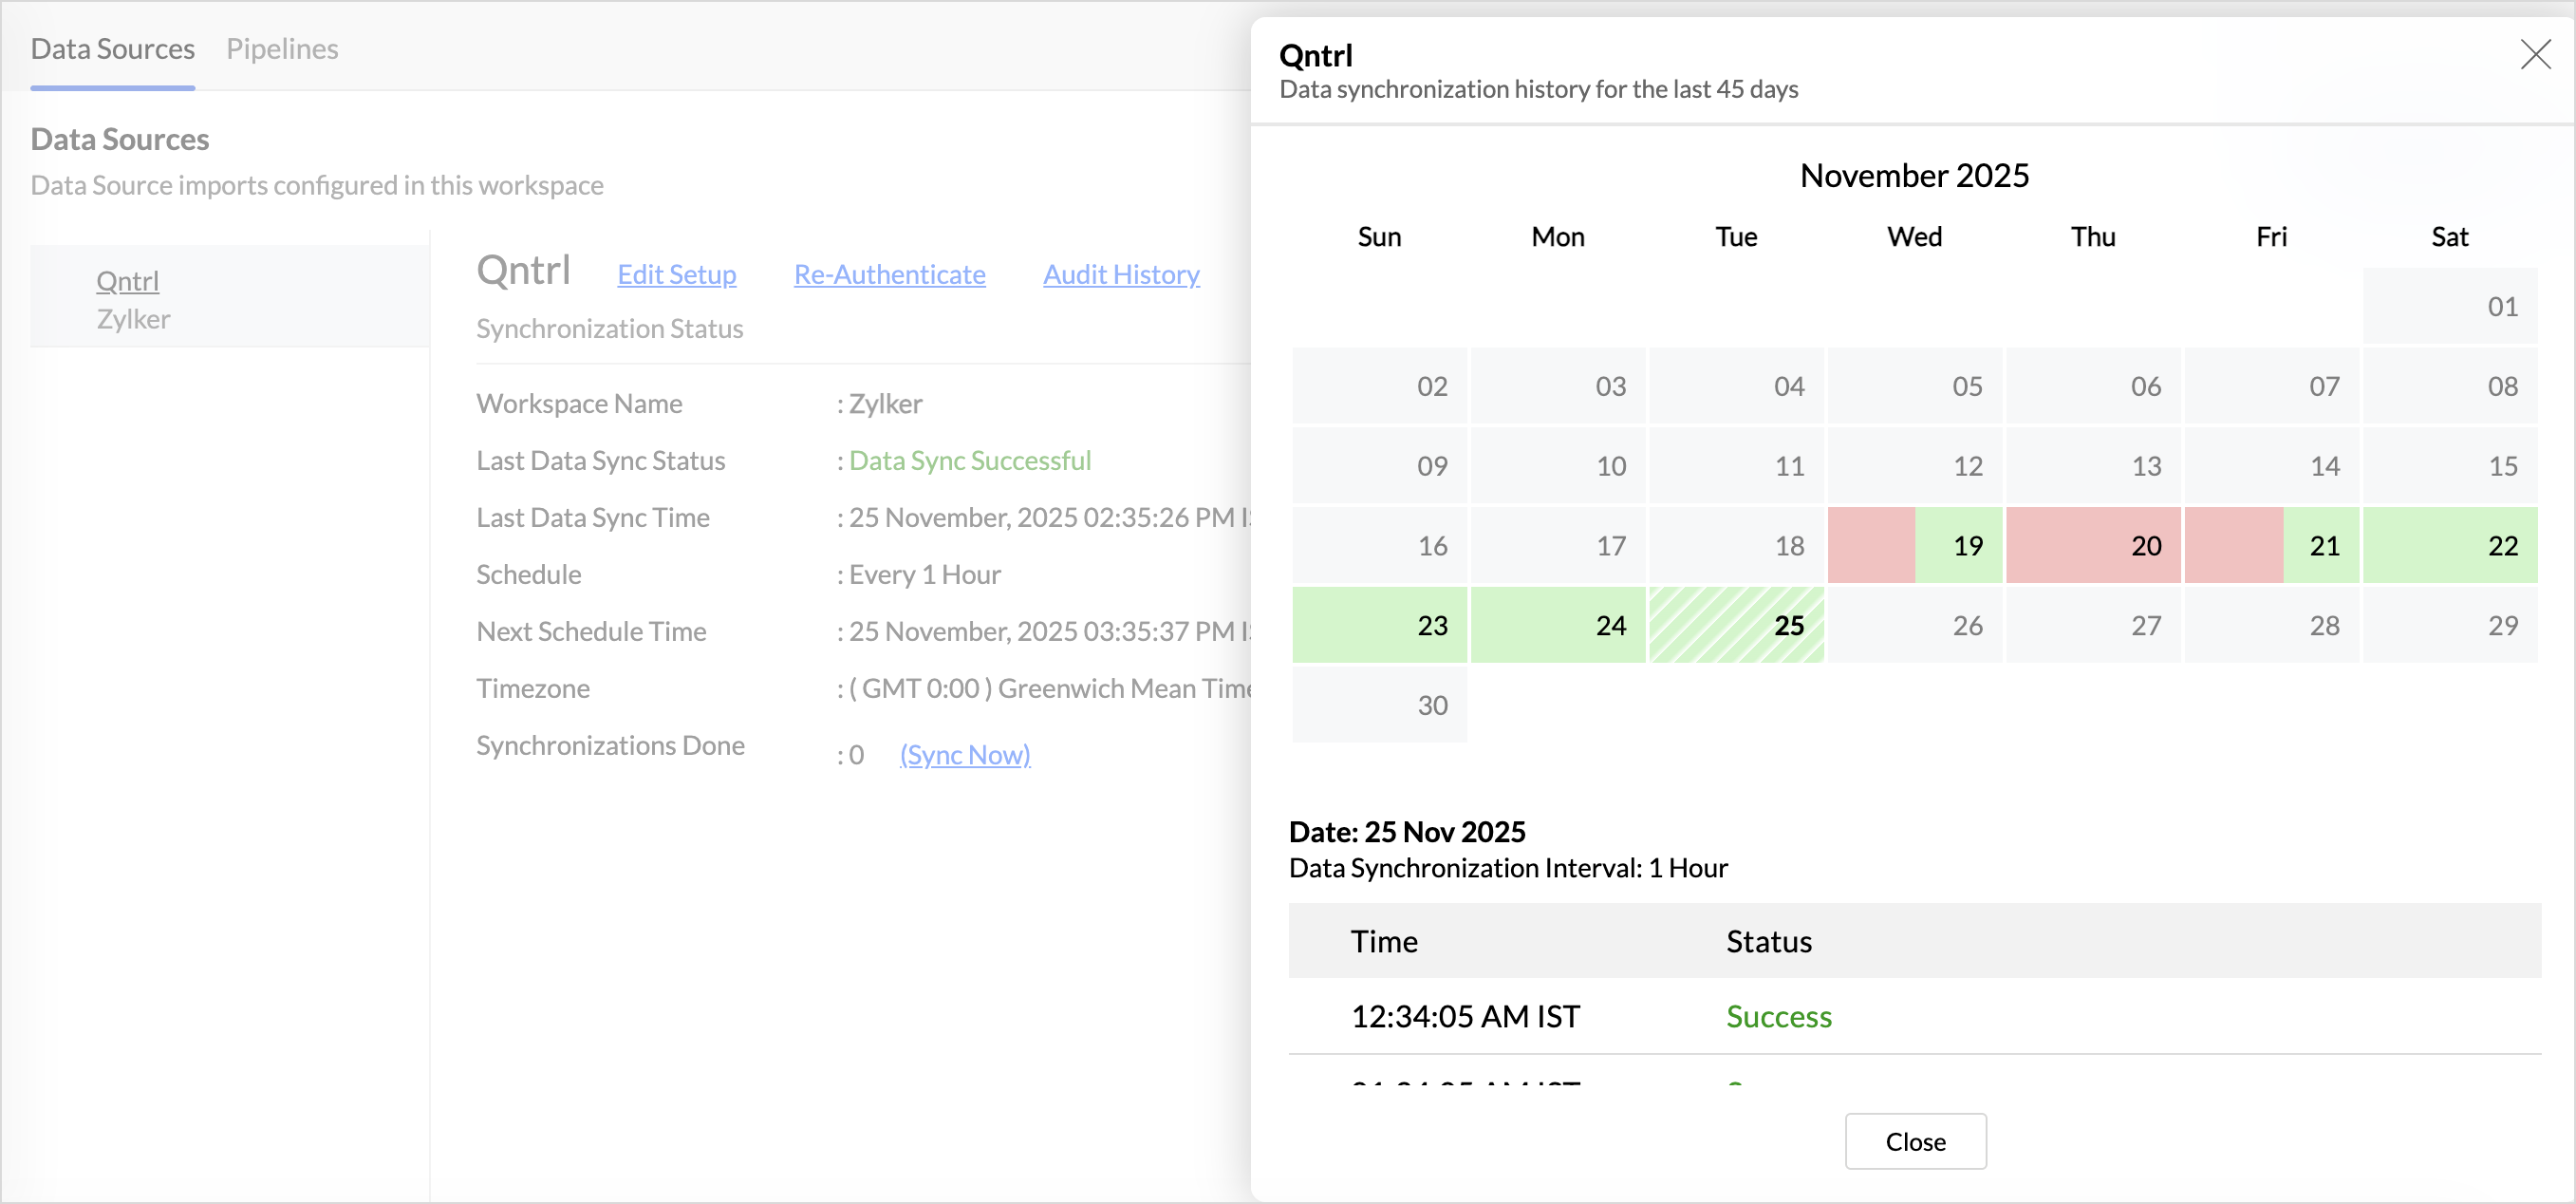Select November 20 red calendar cell
The height and width of the screenshot is (1204, 2576).
2092,545
